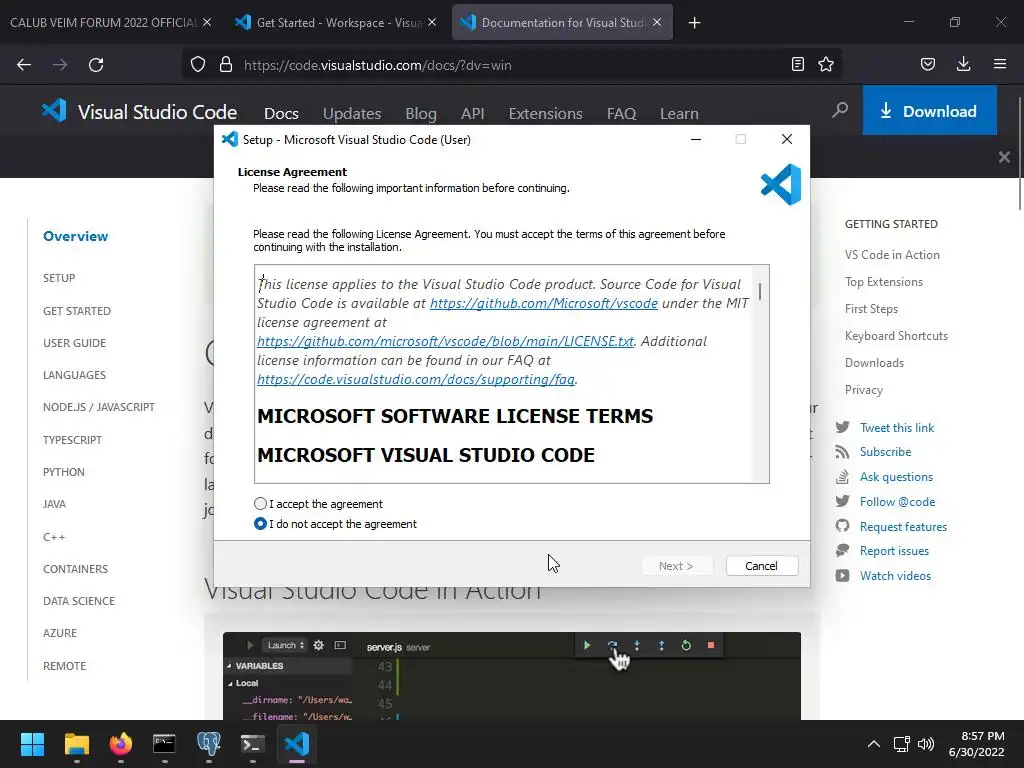Go to VS Code in Action link
Image resolution: width=1024 pixels, height=768 pixels.
(892, 255)
